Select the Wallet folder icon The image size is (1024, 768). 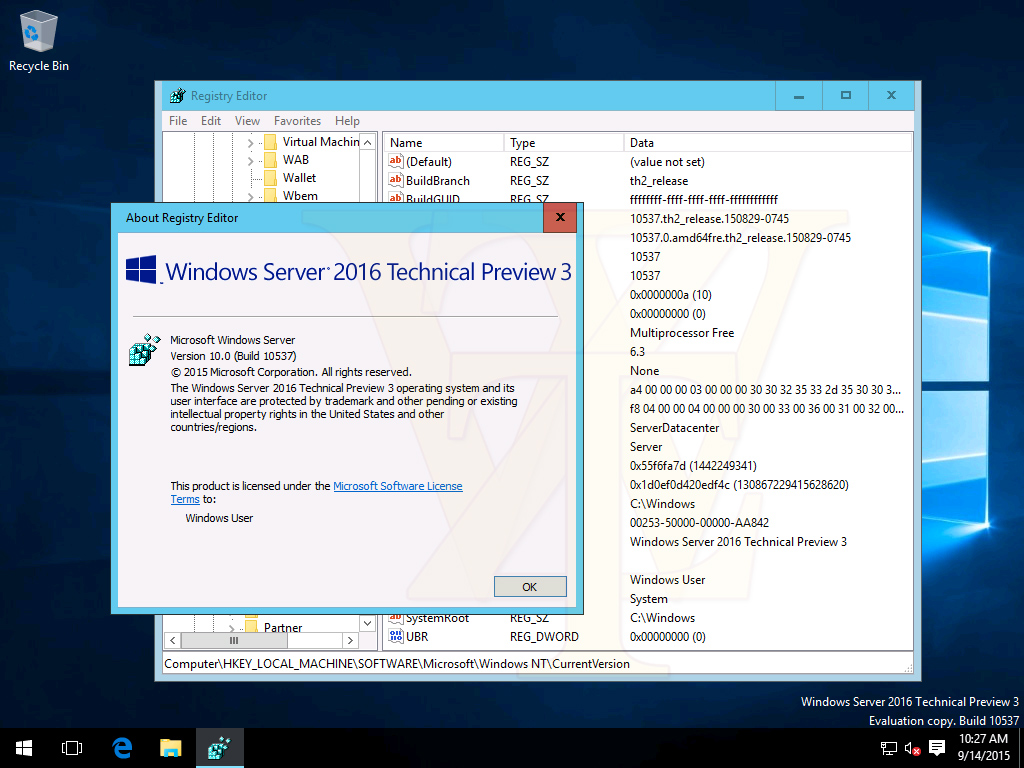(x=270, y=178)
